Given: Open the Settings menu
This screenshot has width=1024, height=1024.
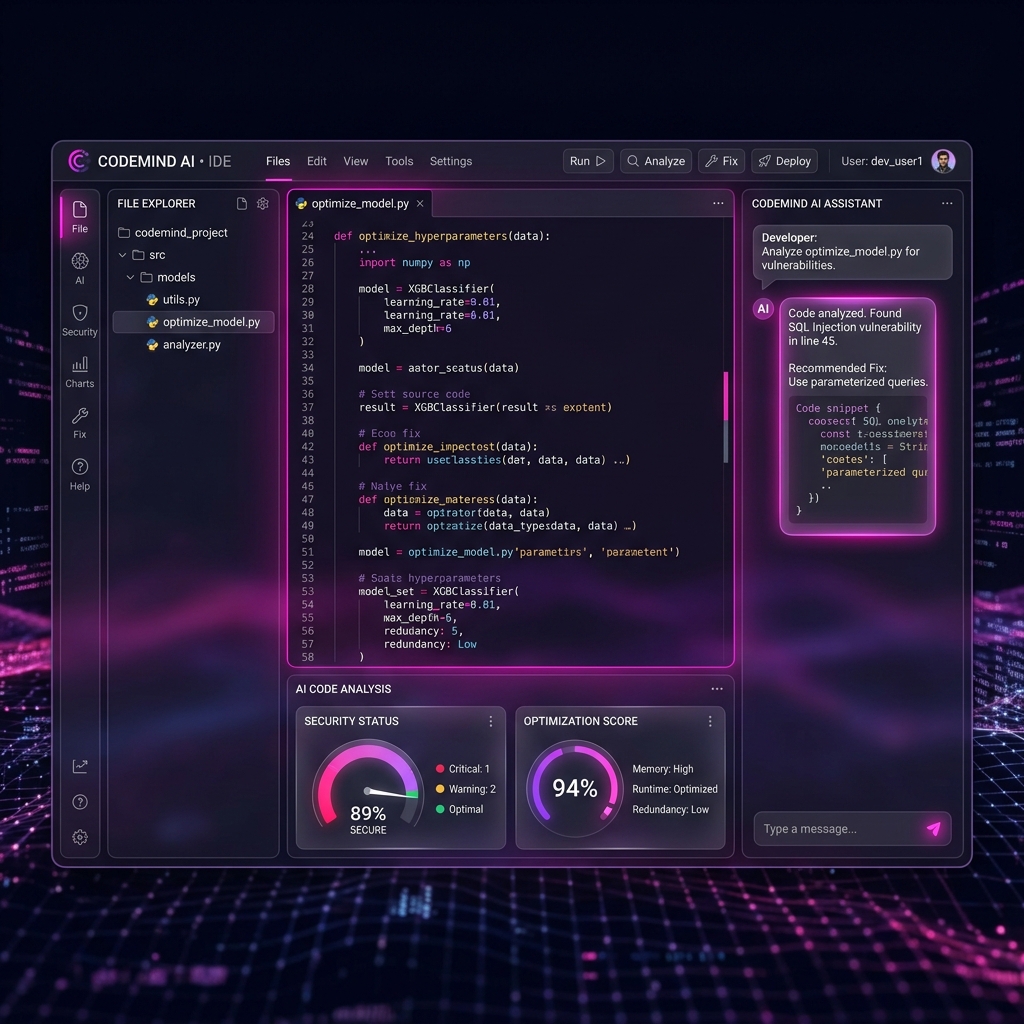Looking at the screenshot, I should click(x=451, y=161).
